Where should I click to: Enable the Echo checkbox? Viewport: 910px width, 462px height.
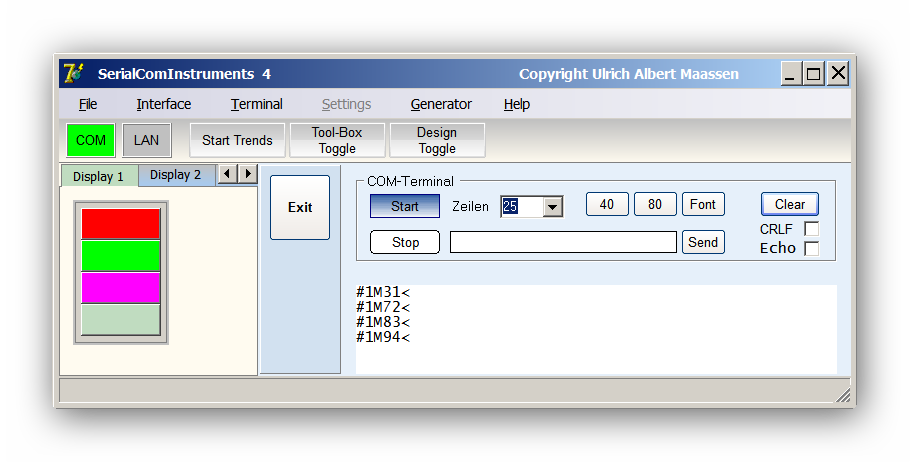coord(811,248)
